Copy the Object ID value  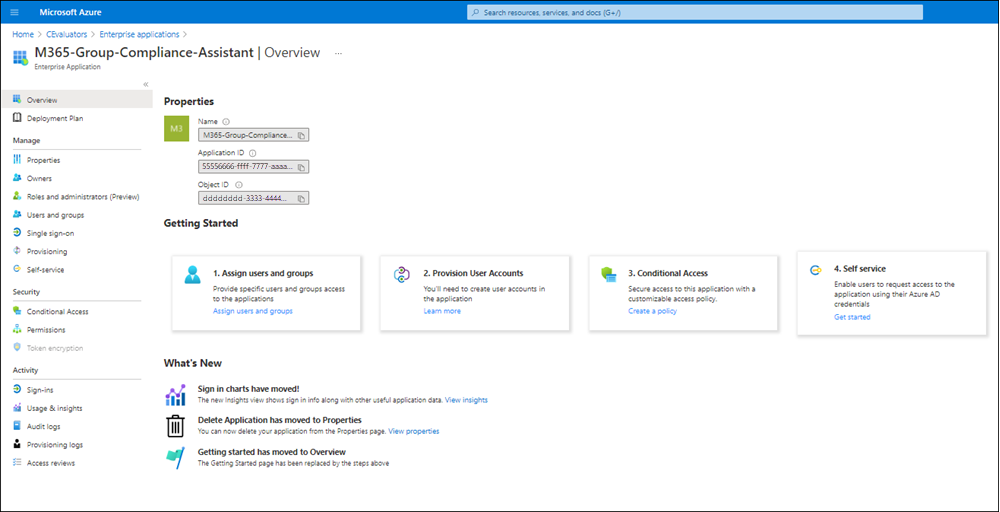pos(302,198)
